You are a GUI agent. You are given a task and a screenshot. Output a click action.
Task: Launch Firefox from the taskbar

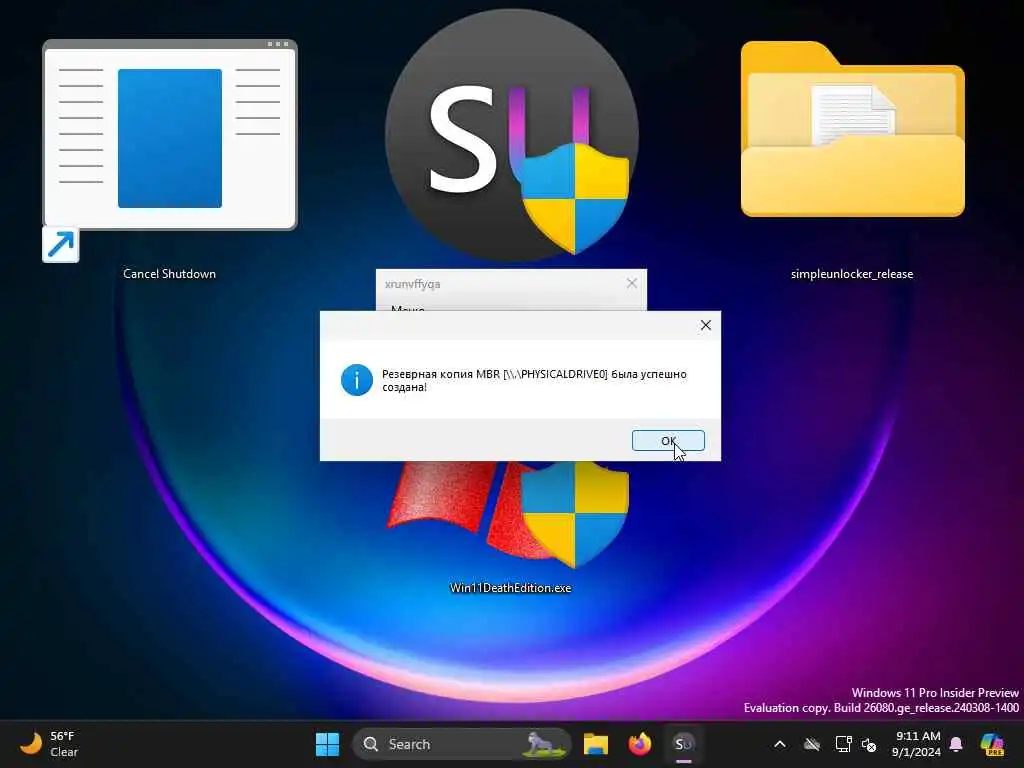click(639, 744)
